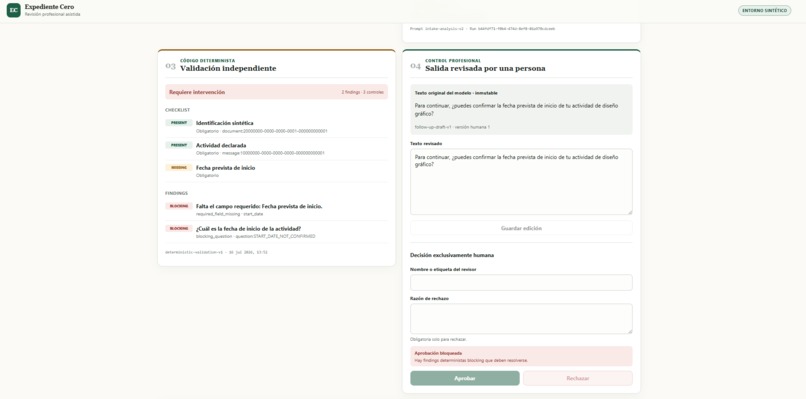Click the deterministic-validation-v1 timestamp line
806x399 pixels.
[216, 252]
